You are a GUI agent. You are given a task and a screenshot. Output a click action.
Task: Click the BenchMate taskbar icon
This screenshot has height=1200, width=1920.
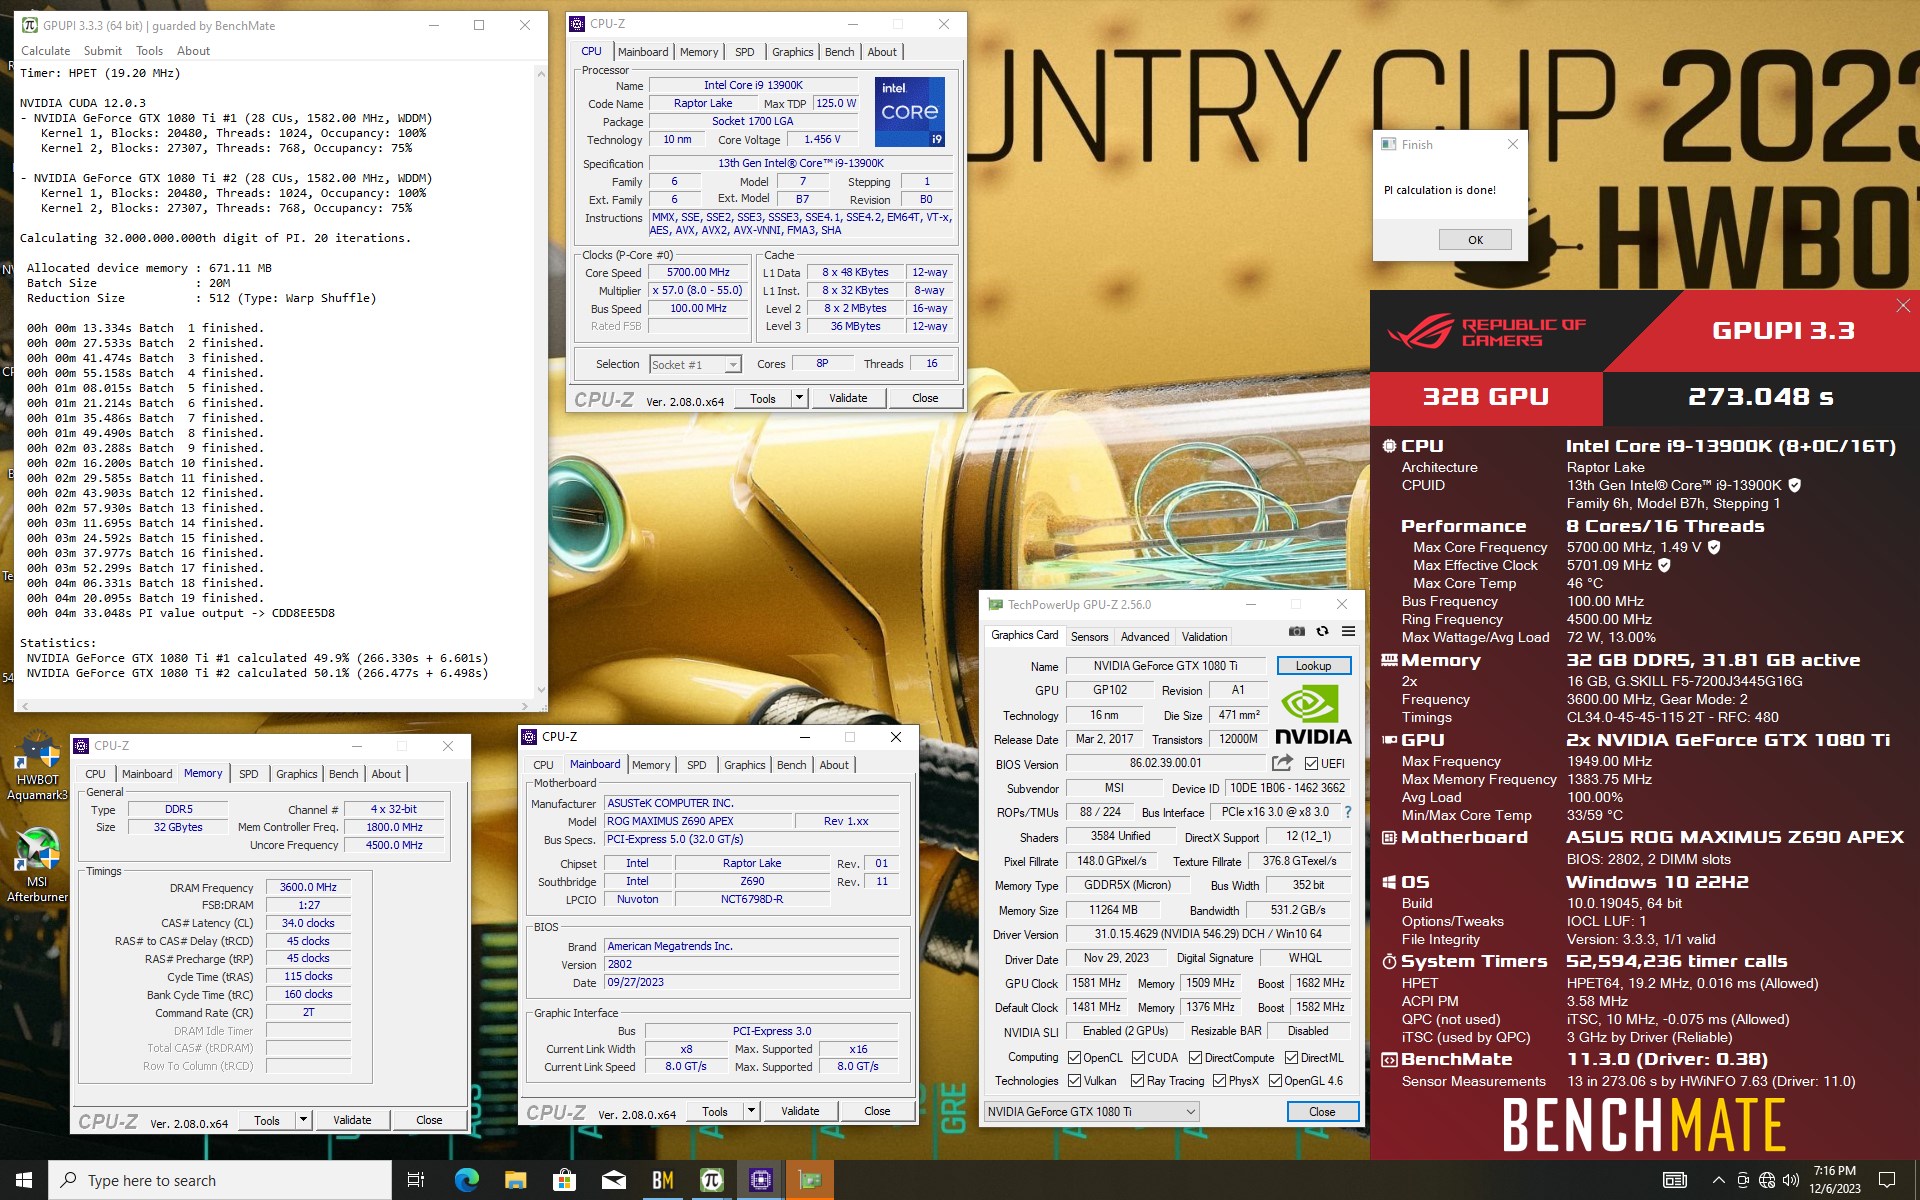point(662,1180)
